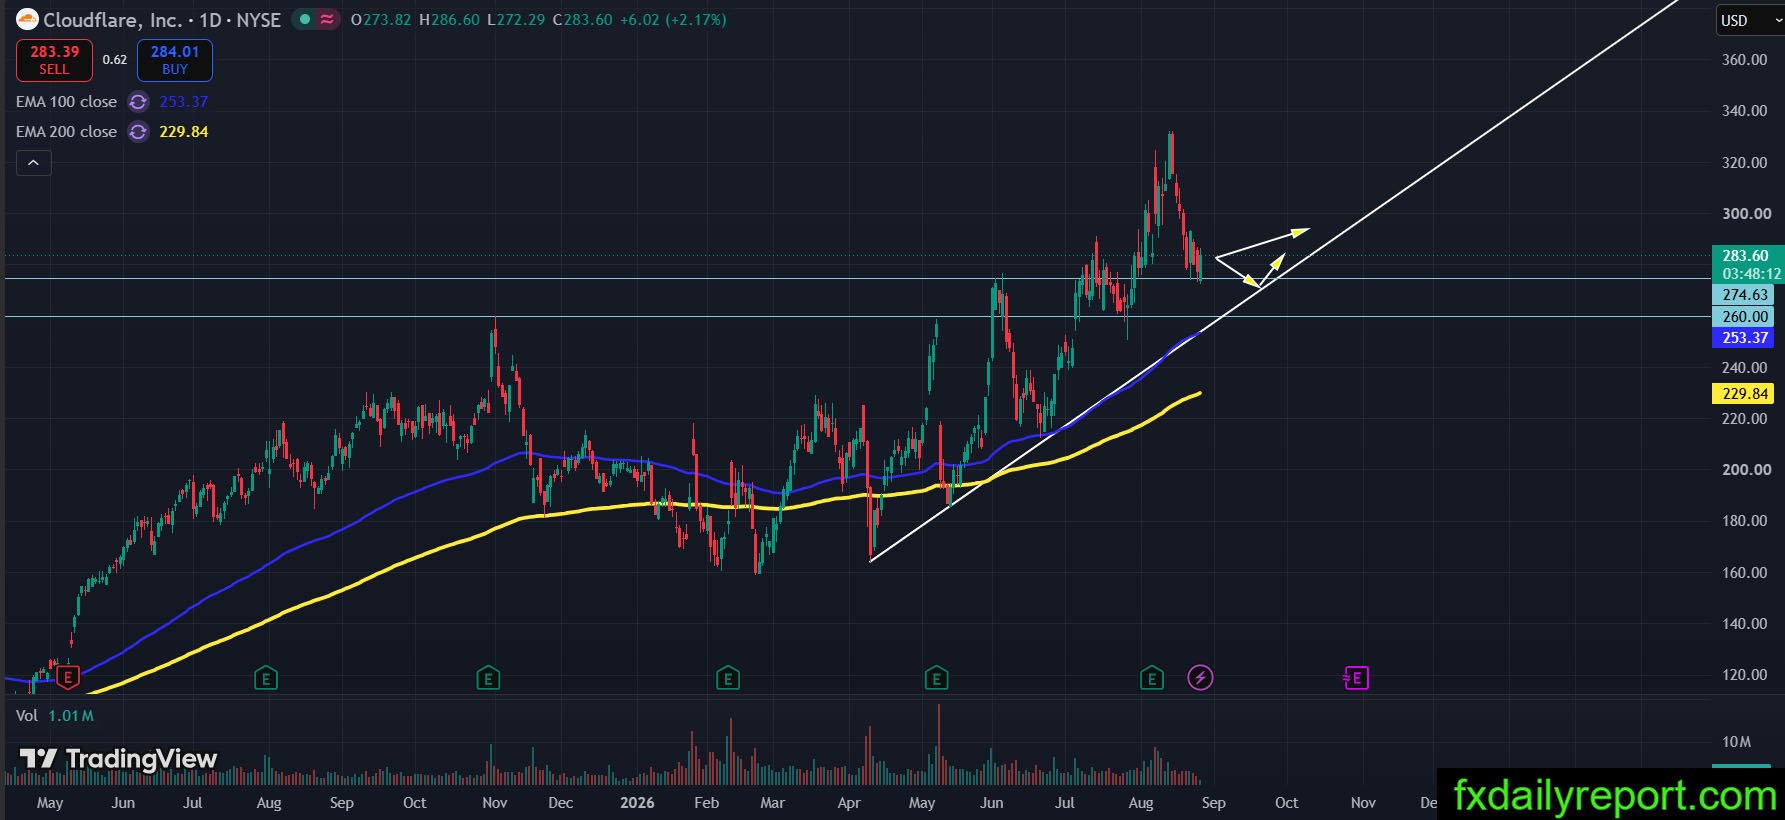The height and width of the screenshot is (820, 1785).
Task: Click the Dec label left of 2026
Action: pyautogui.click(x=561, y=803)
